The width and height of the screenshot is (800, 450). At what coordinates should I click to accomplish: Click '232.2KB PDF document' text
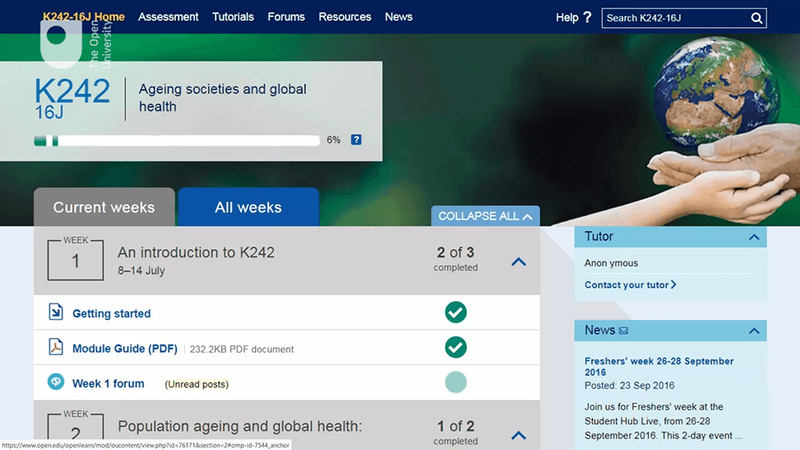point(242,349)
